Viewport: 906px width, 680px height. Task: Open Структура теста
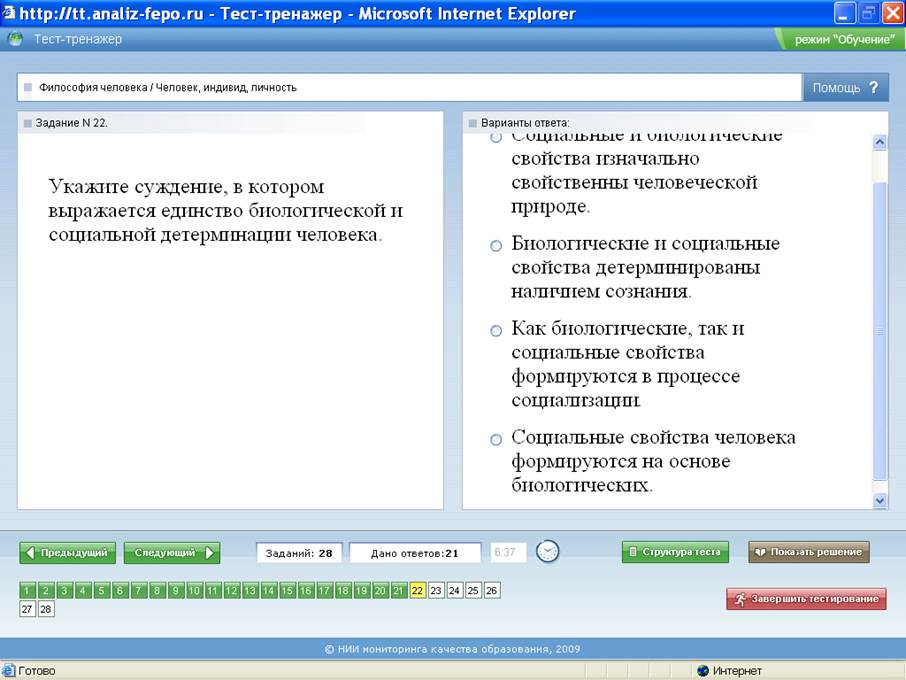675,552
